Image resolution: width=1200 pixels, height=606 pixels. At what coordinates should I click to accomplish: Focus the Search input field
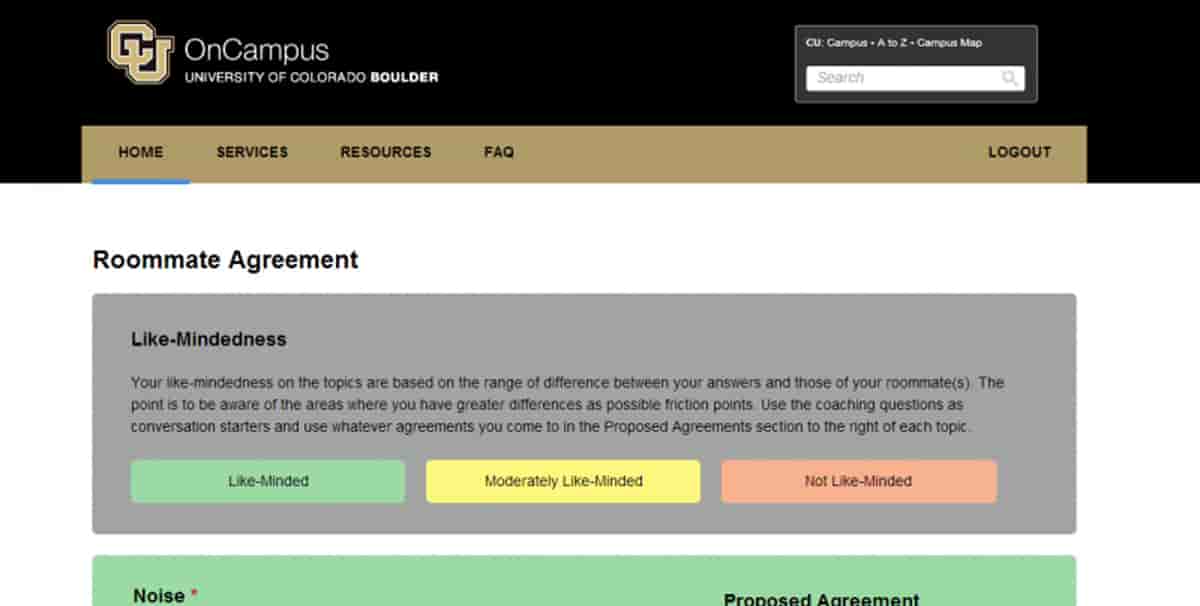coord(900,78)
